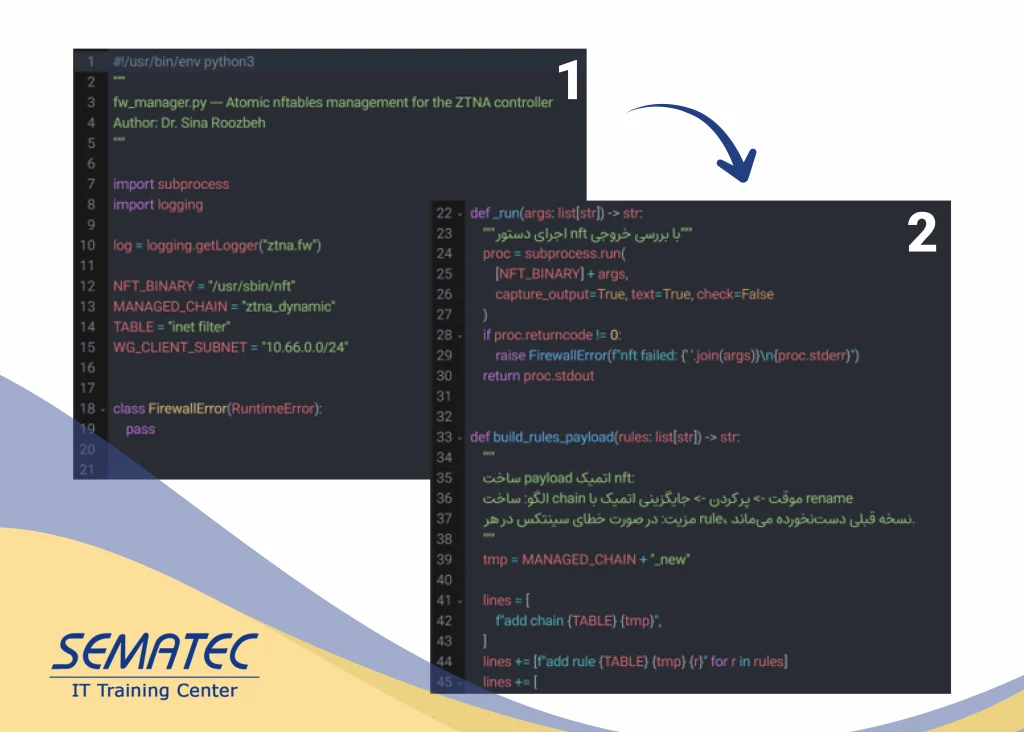Viewport: 1024px width, 732px height.
Task: Click line number 1 in the gutter
Action: pyautogui.click(x=91, y=61)
